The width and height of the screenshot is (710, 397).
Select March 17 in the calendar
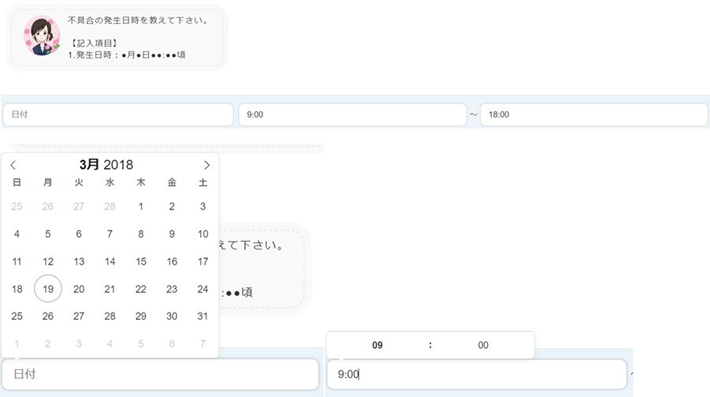click(x=203, y=262)
